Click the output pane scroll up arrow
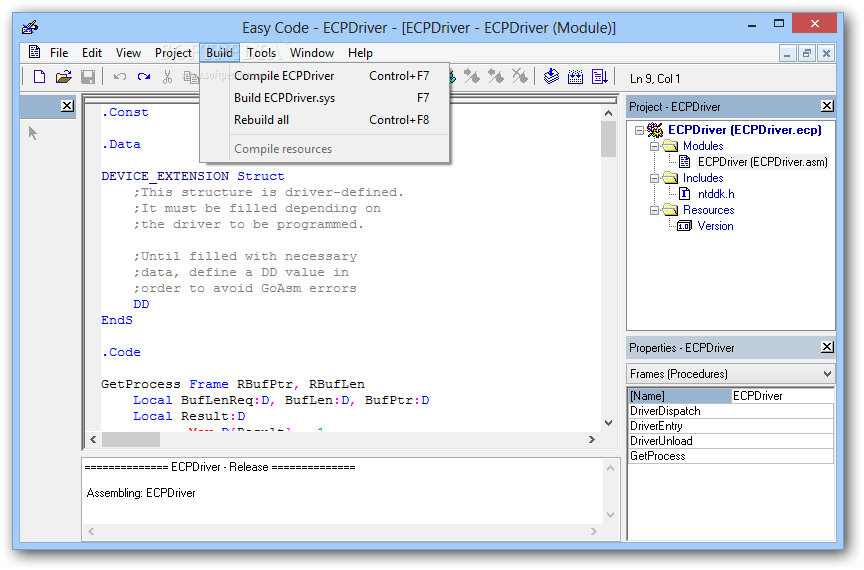 click(611, 468)
